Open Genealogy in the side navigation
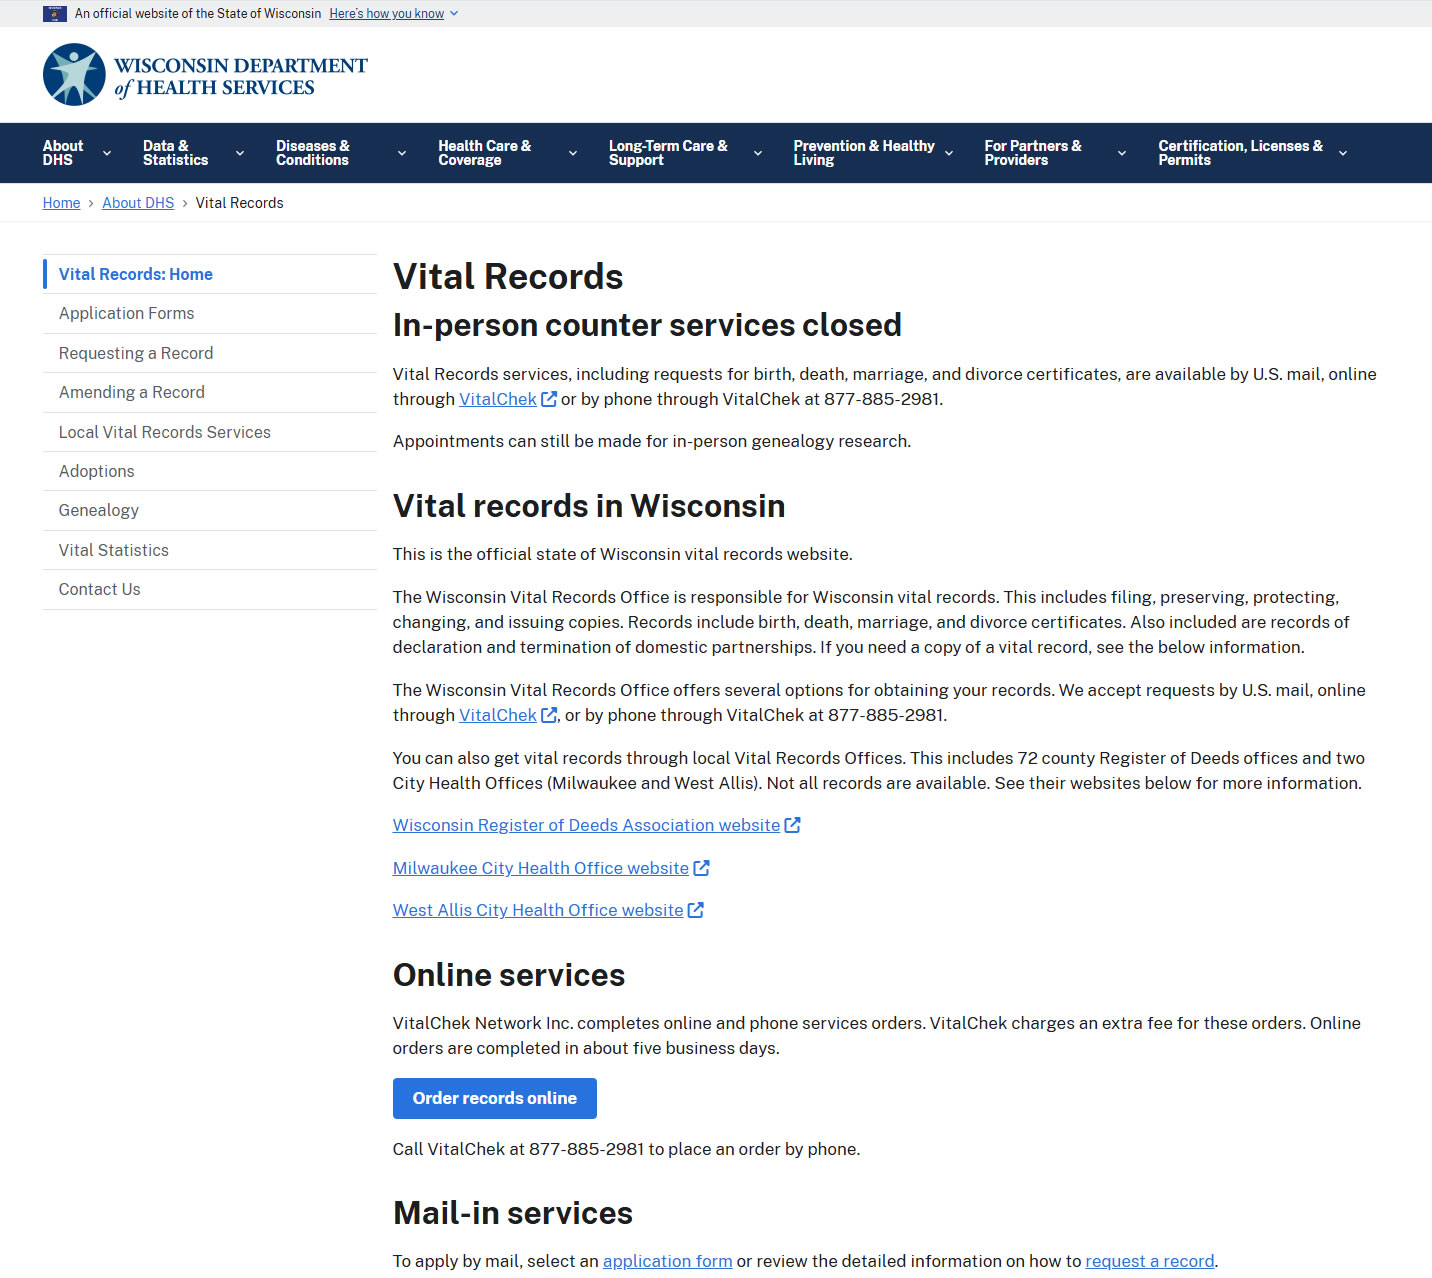 coord(99,510)
